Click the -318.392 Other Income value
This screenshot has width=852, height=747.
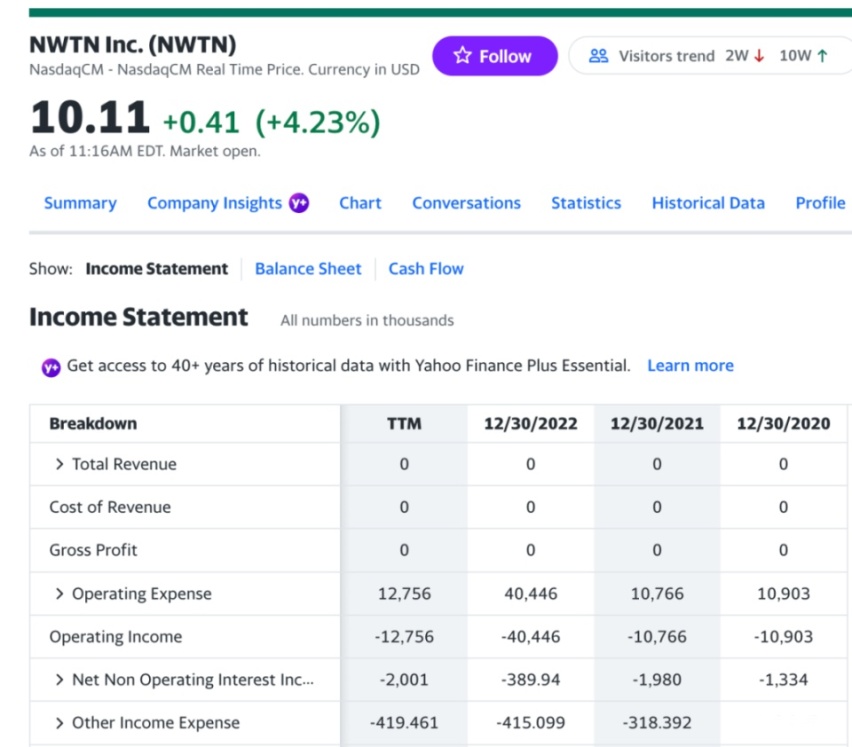coord(657,723)
